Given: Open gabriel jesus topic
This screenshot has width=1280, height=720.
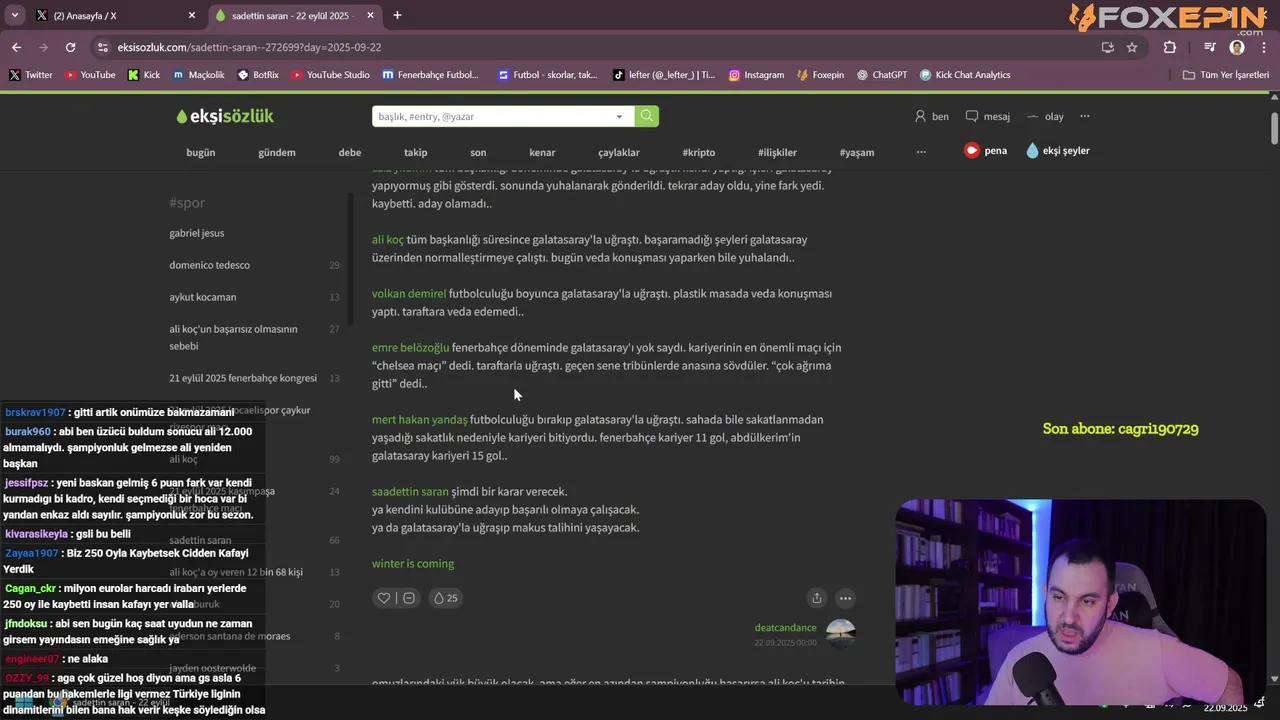Looking at the screenshot, I should pos(197,233).
